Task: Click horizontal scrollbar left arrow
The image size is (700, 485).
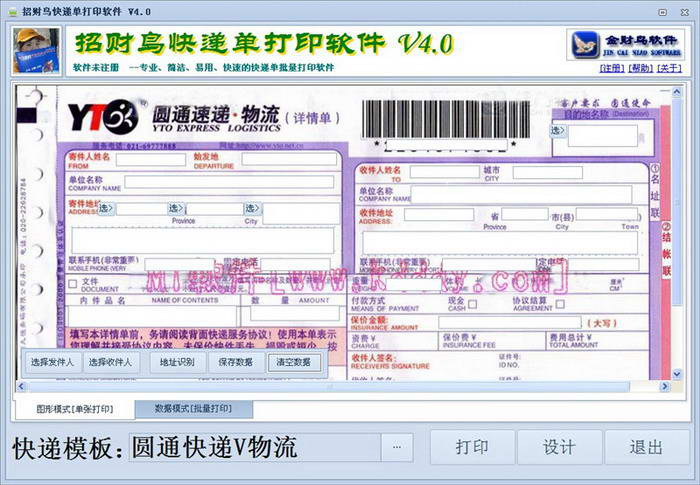Action: [x=21, y=386]
